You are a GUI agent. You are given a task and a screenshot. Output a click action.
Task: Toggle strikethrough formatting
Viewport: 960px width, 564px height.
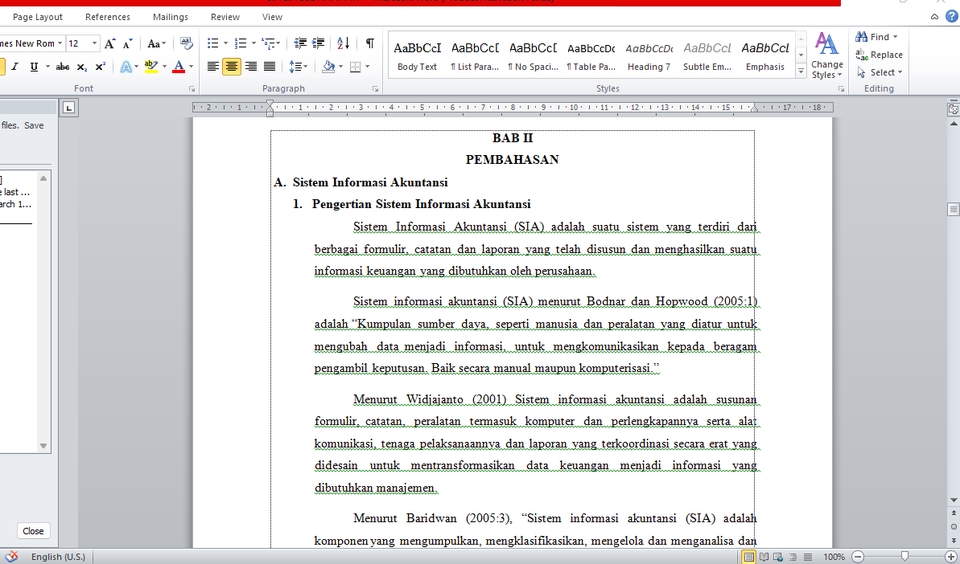click(x=62, y=67)
